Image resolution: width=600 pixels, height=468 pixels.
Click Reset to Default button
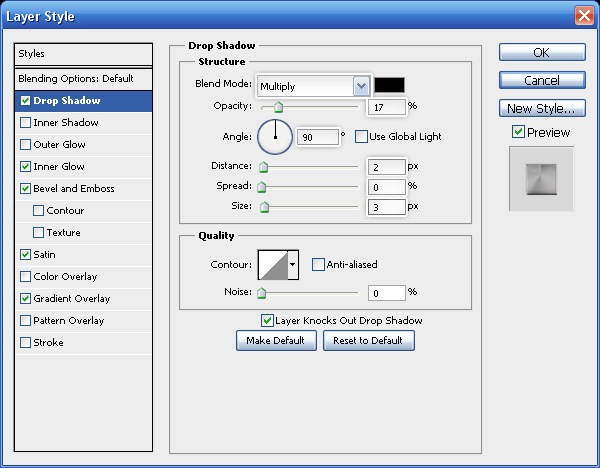(368, 341)
